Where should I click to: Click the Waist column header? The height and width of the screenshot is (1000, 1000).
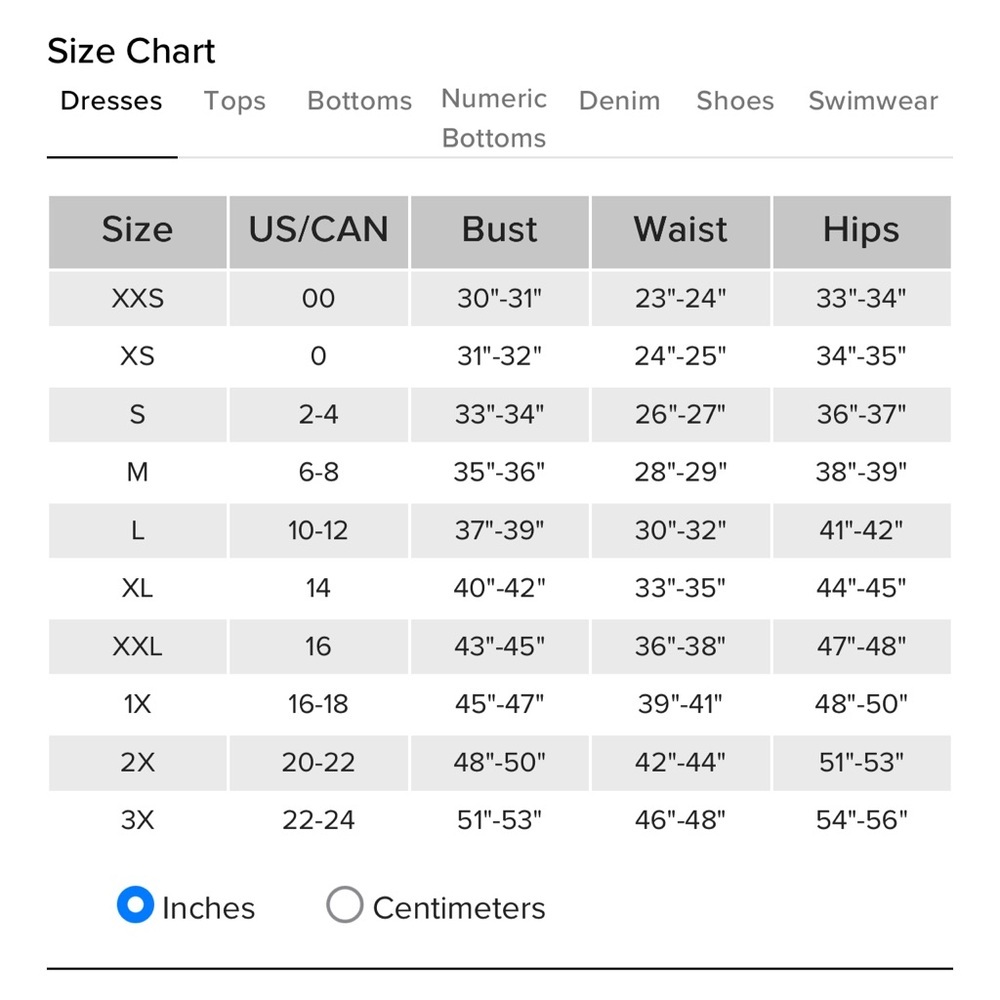[x=680, y=232]
